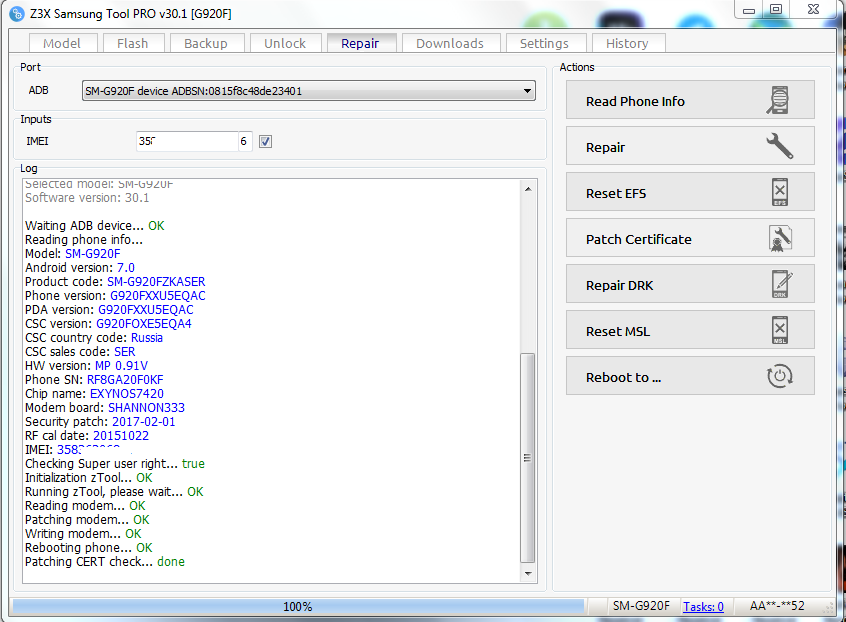Click the security patch 2017-02-01 value
Image resolution: width=846 pixels, height=622 pixels.
pos(144,422)
